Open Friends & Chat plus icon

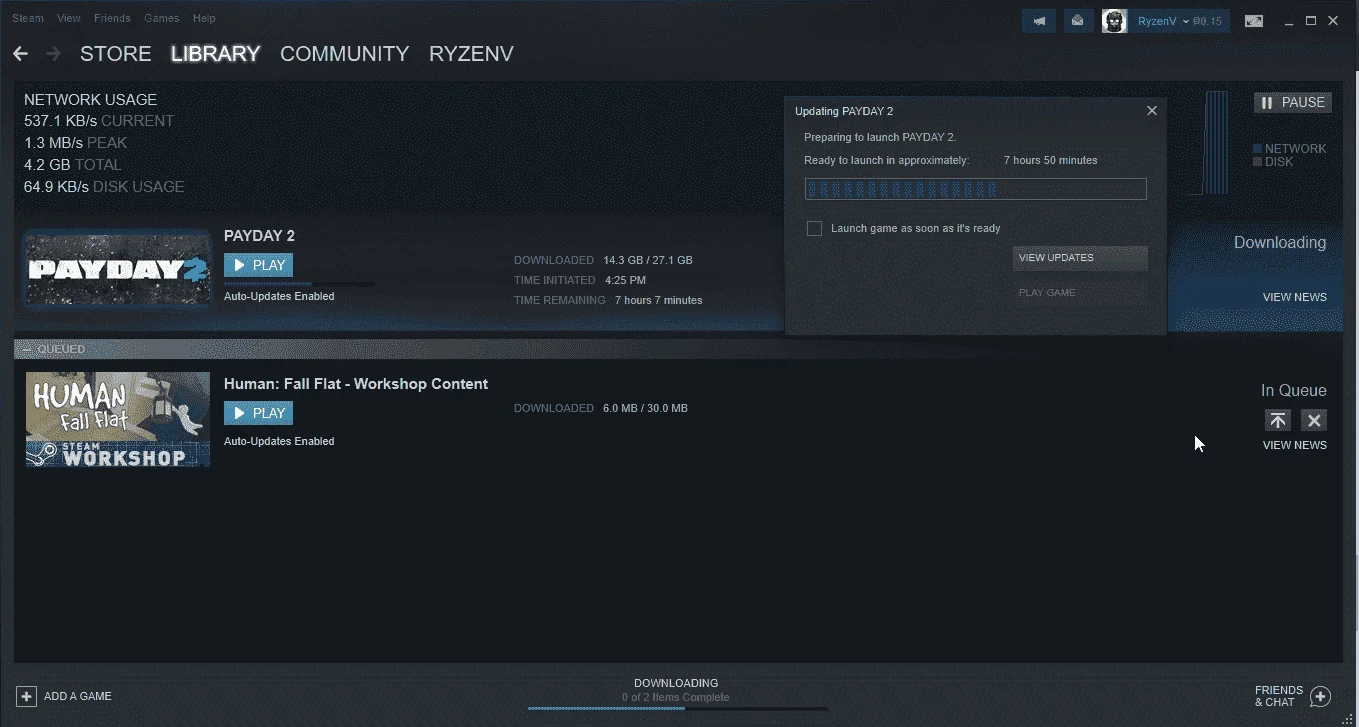click(x=1320, y=696)
